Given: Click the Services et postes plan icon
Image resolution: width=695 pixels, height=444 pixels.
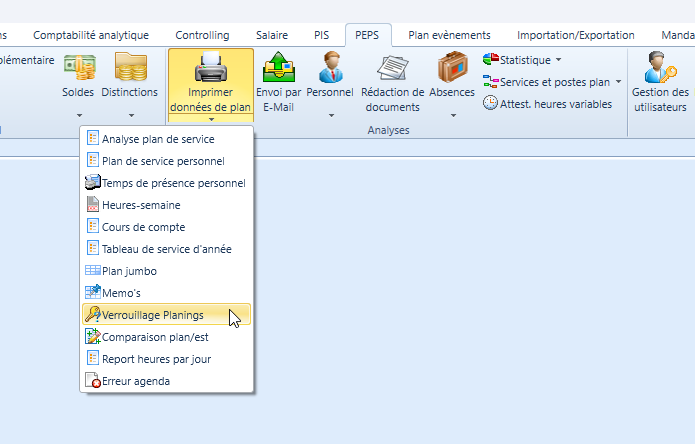Looking at the screenshot, I should [491, 82].
